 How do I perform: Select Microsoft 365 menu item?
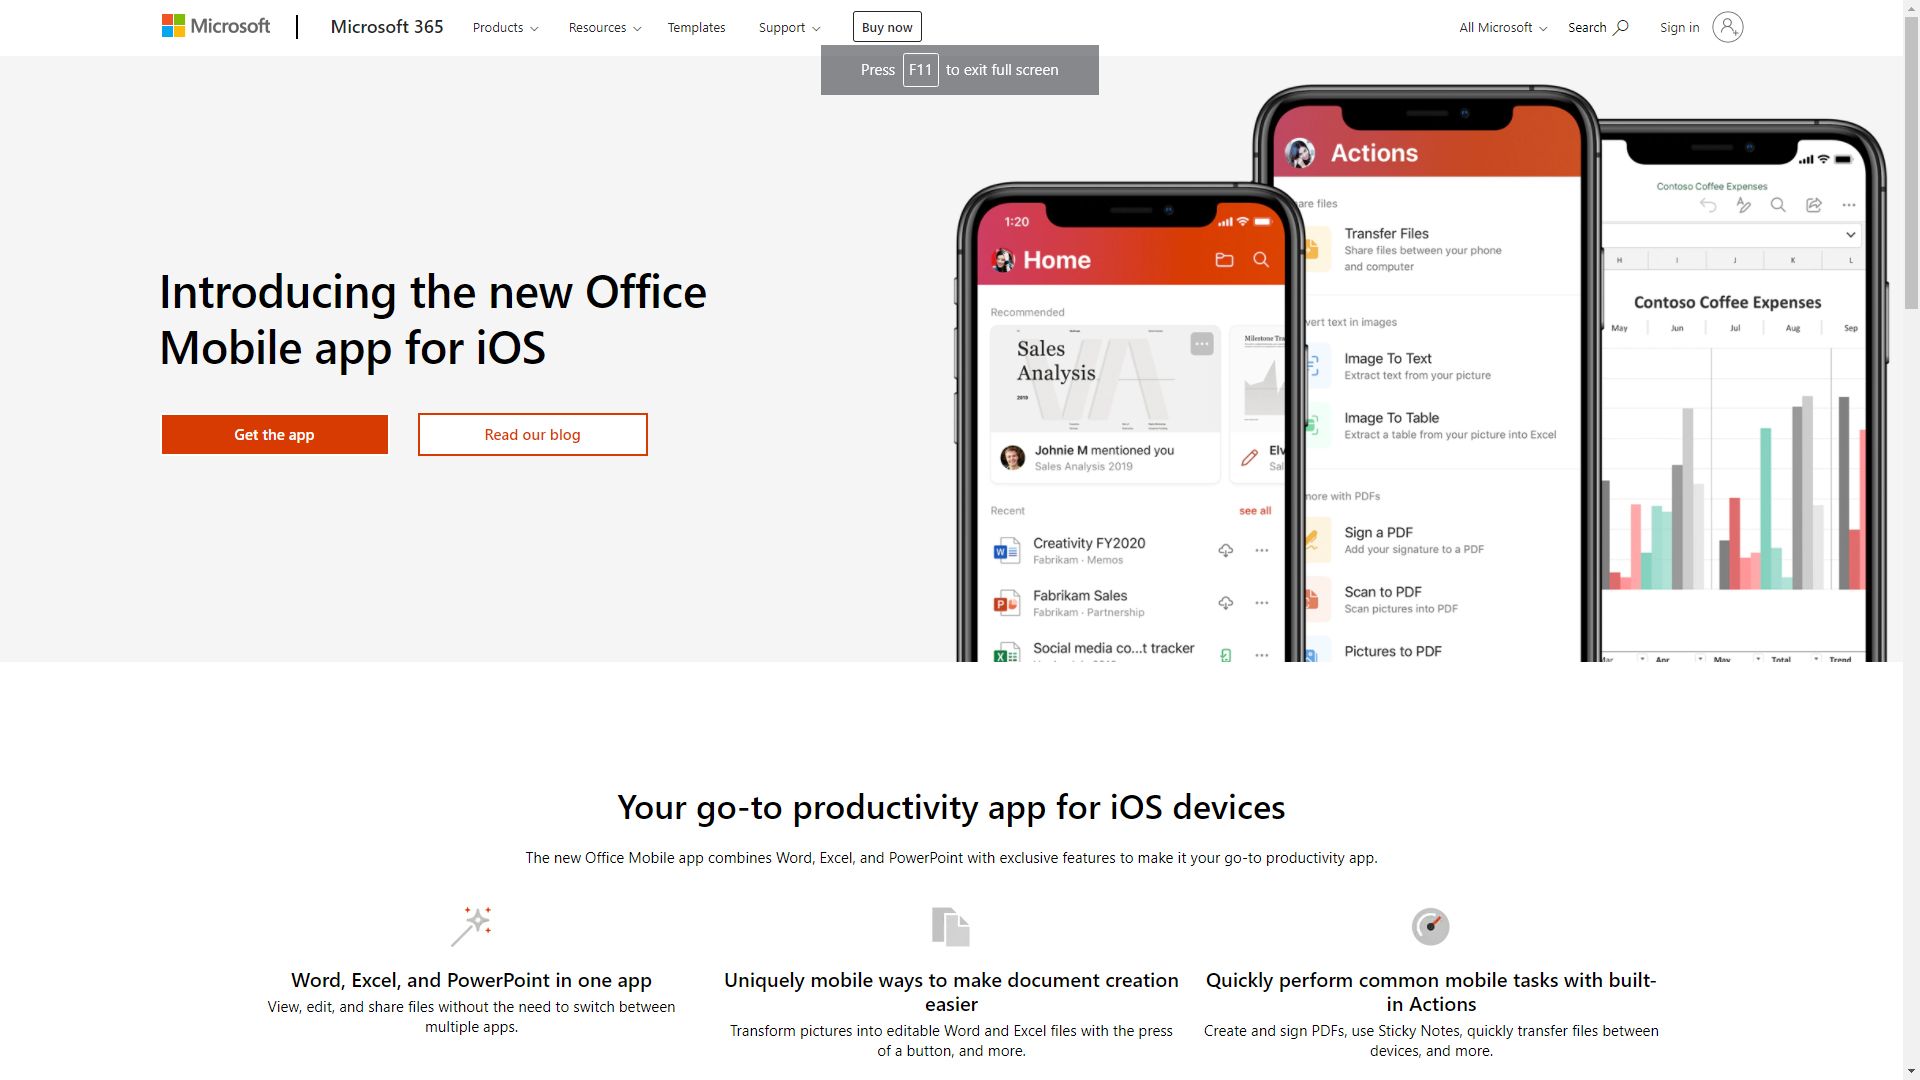(386, 26)
